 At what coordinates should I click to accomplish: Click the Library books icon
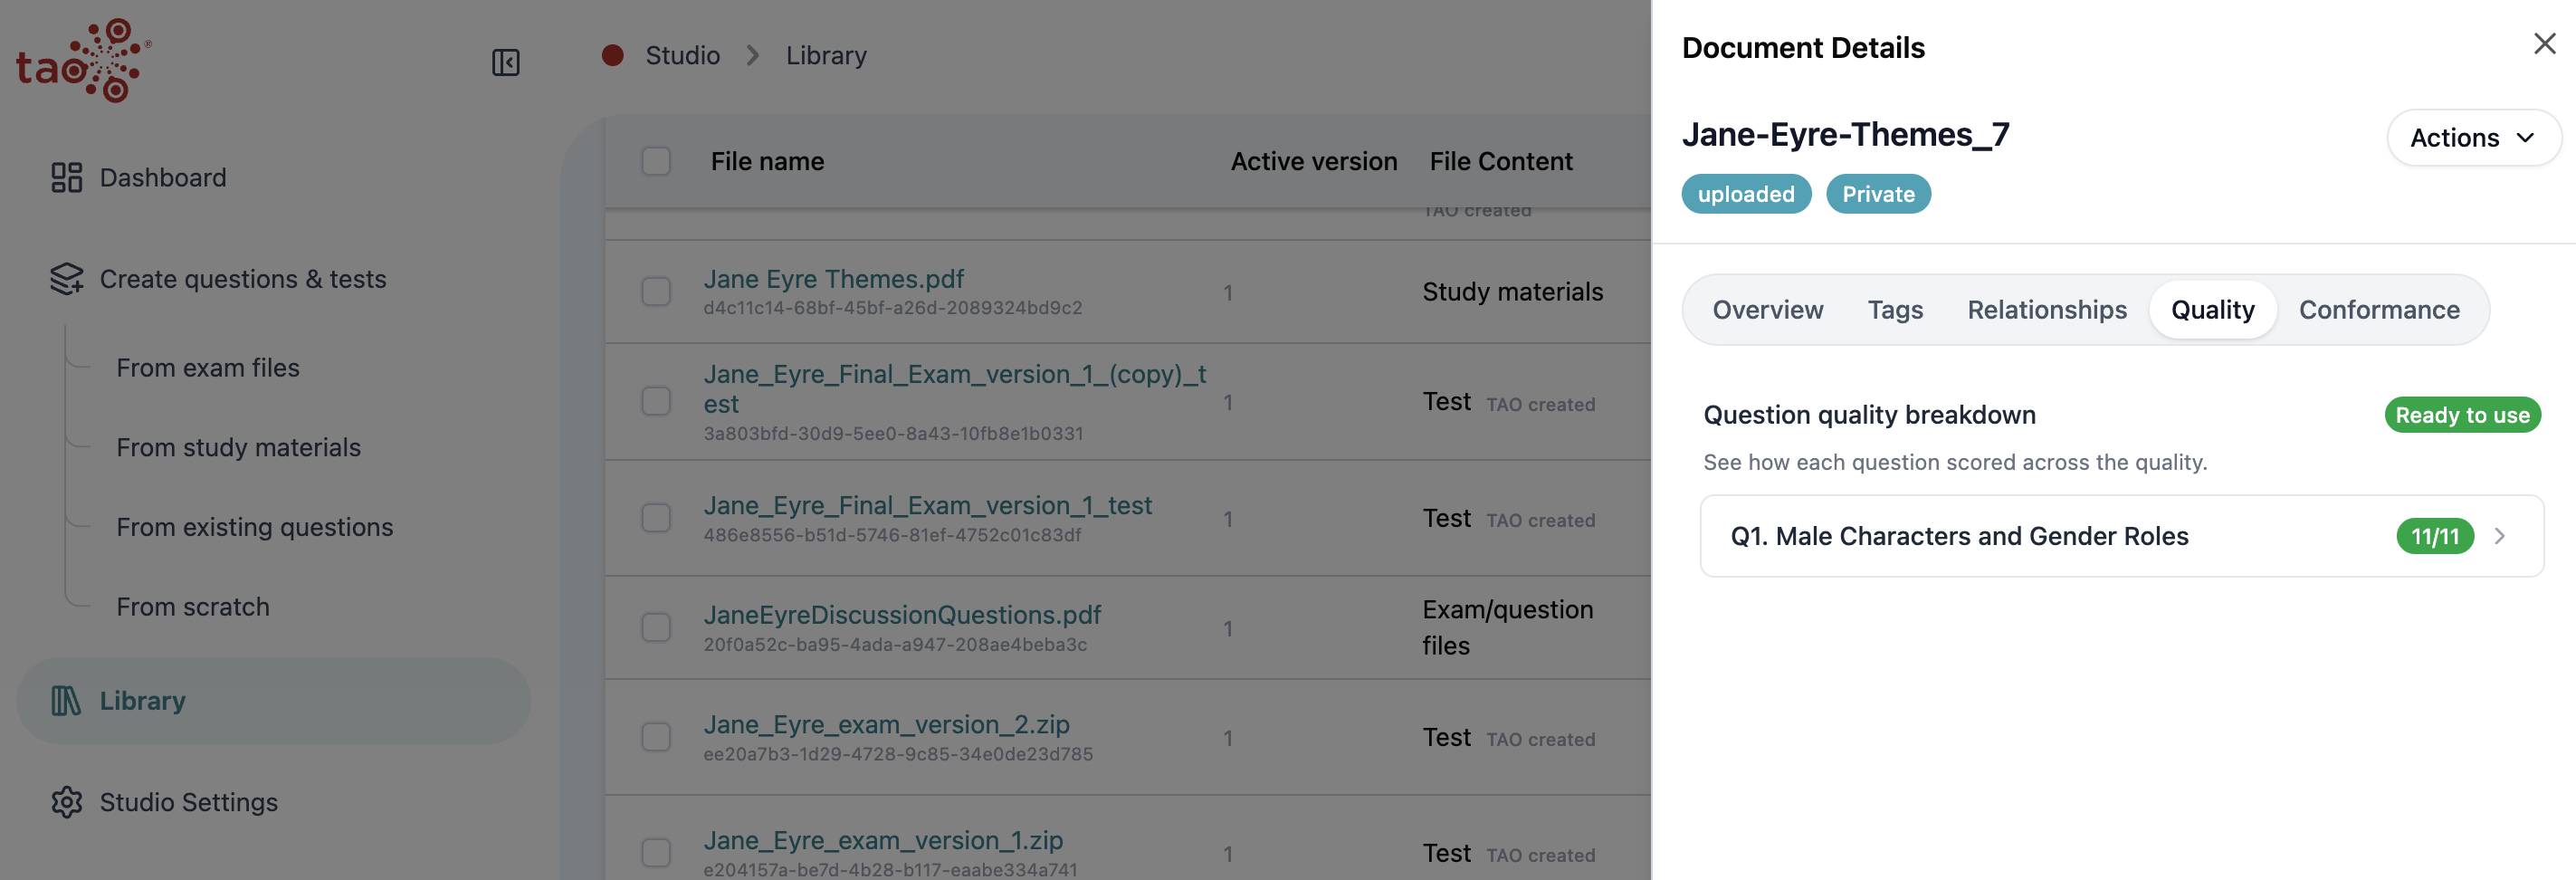[x=66, y=700]
